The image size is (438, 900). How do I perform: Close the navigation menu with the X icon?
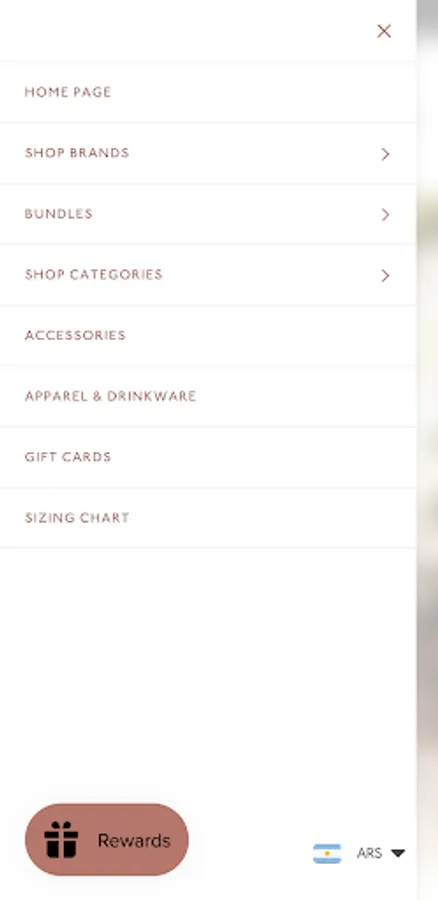[x=384, y=31]
